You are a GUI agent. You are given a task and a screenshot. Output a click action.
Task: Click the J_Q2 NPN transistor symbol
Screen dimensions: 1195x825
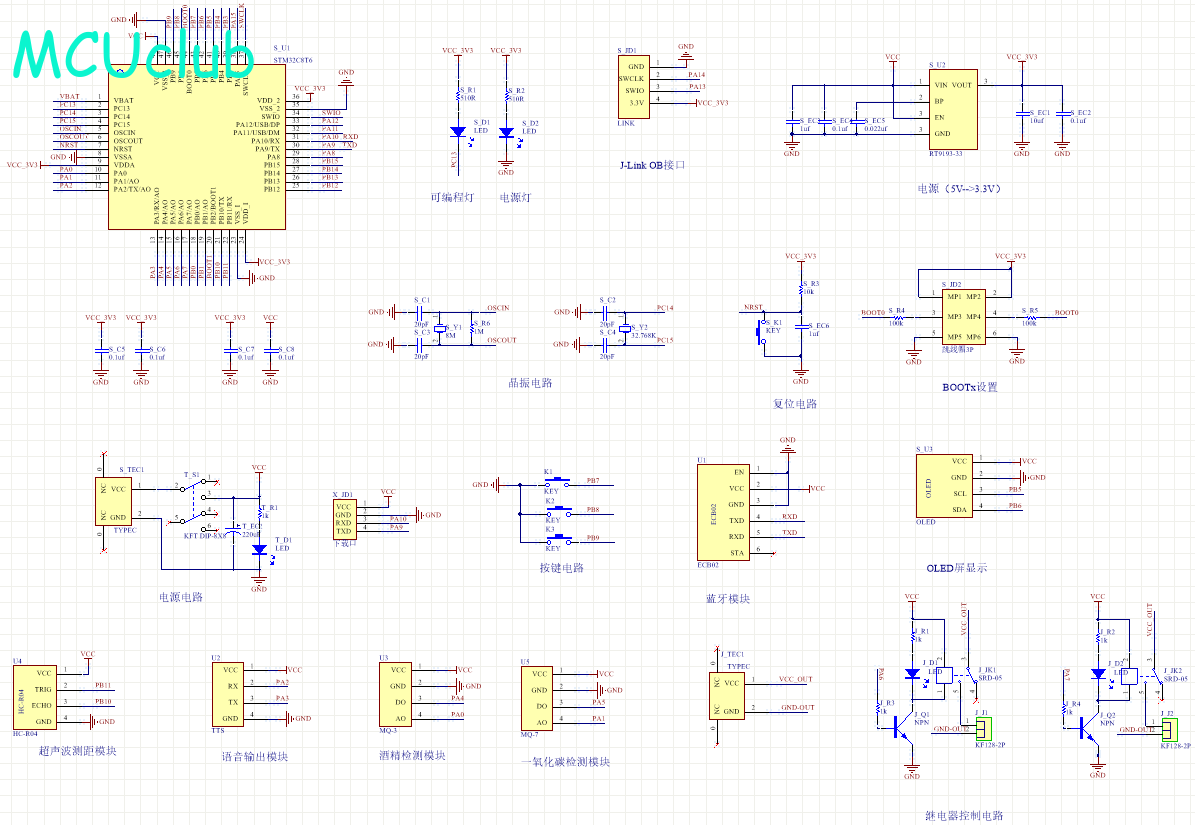coord(1091,727)
